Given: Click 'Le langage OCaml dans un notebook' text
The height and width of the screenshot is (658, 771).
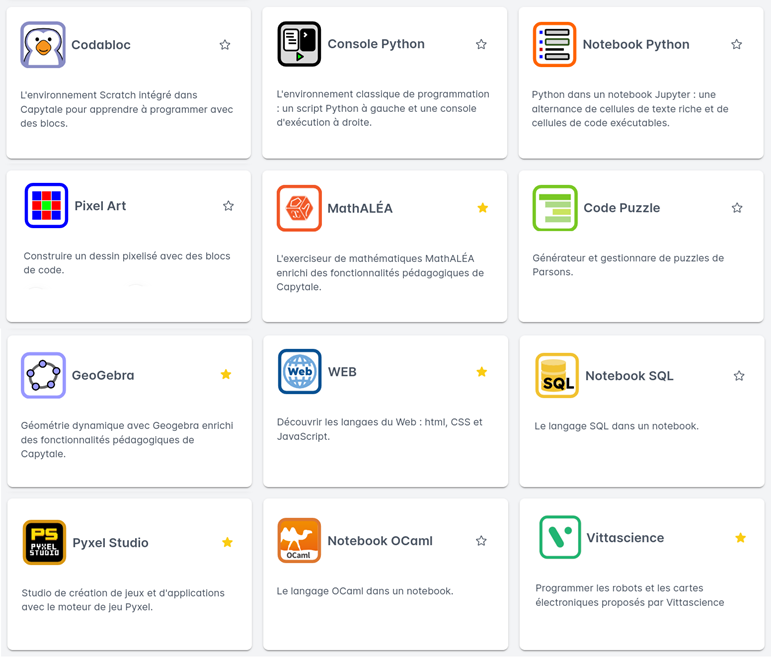Looking at the screenshot, I should pos(365,591).
